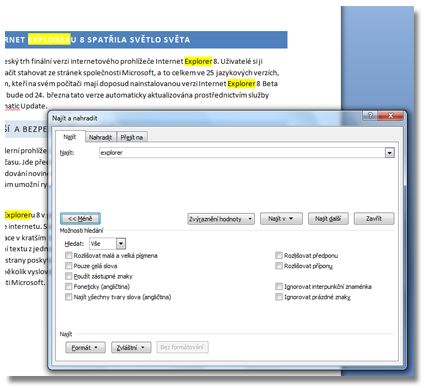
Task: Click the Najít další button
Action: [328, 219]
